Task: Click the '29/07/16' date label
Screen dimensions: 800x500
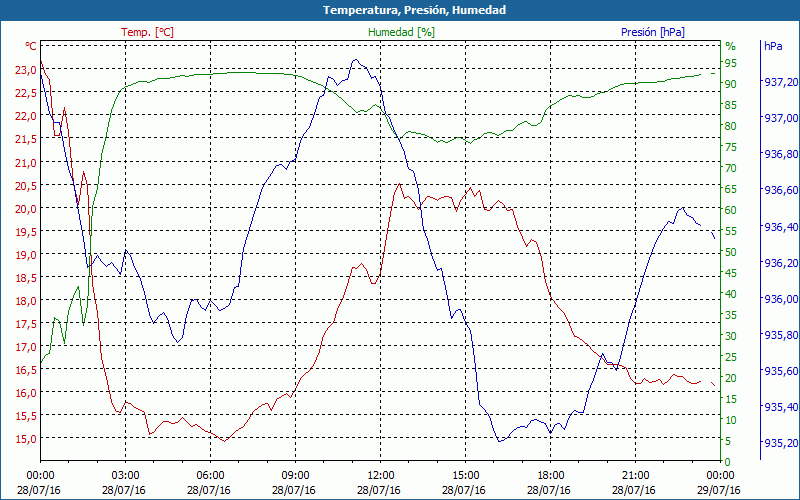Action: tap(720, 490)
